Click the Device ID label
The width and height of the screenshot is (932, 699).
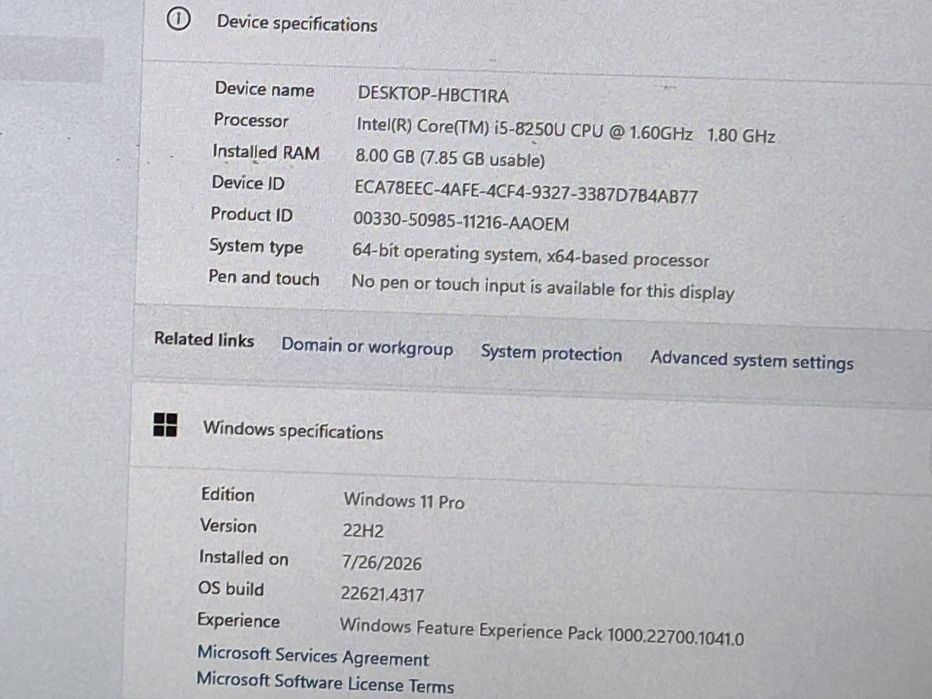(x=248, y=183)
